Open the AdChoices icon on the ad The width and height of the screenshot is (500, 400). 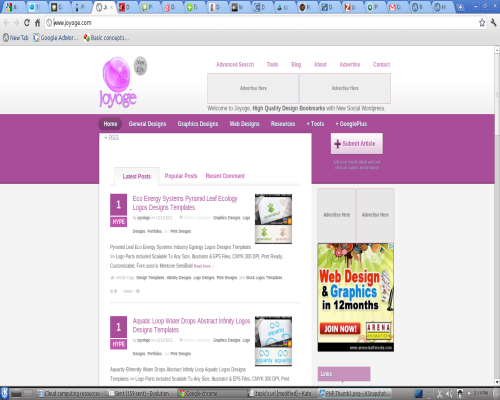pos(391,246)
